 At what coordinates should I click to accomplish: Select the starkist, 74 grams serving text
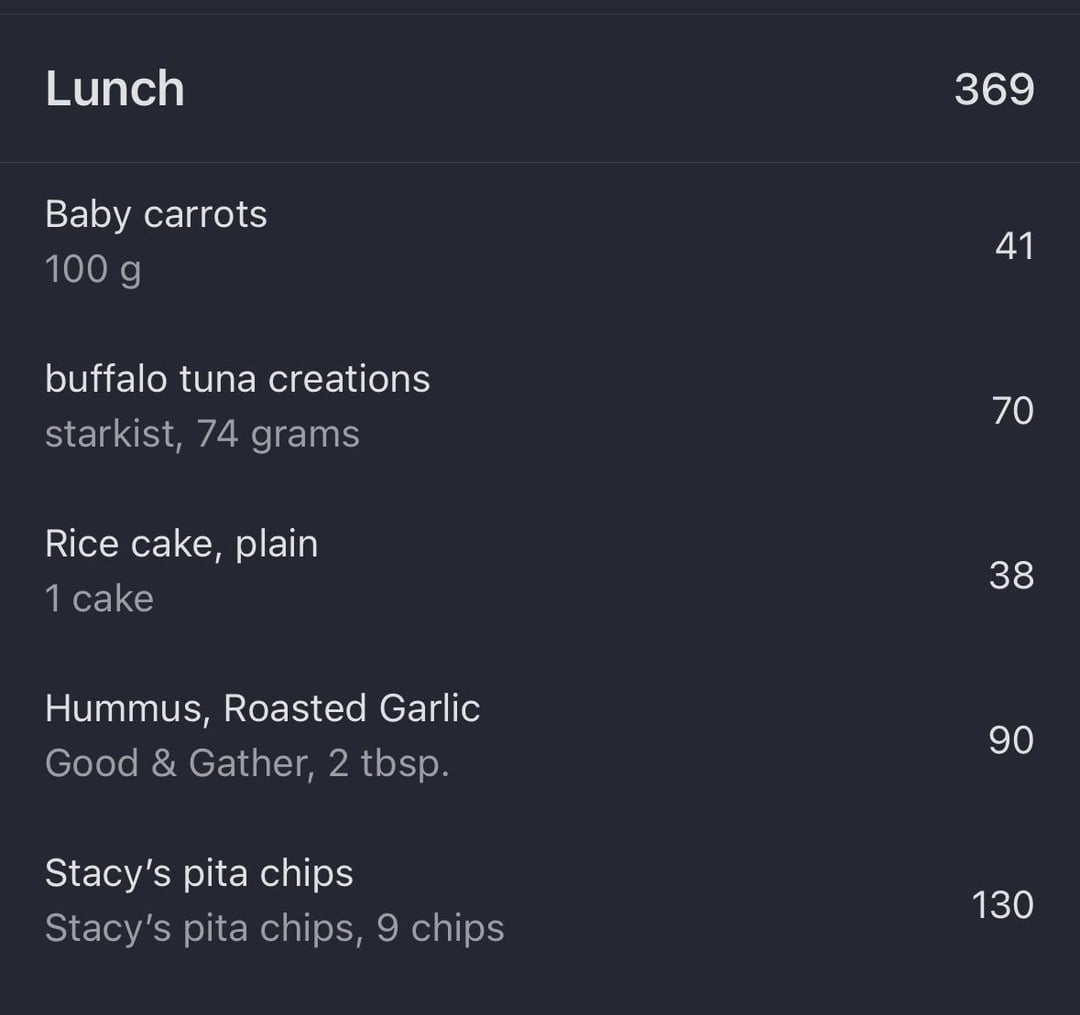click(202, 435)
